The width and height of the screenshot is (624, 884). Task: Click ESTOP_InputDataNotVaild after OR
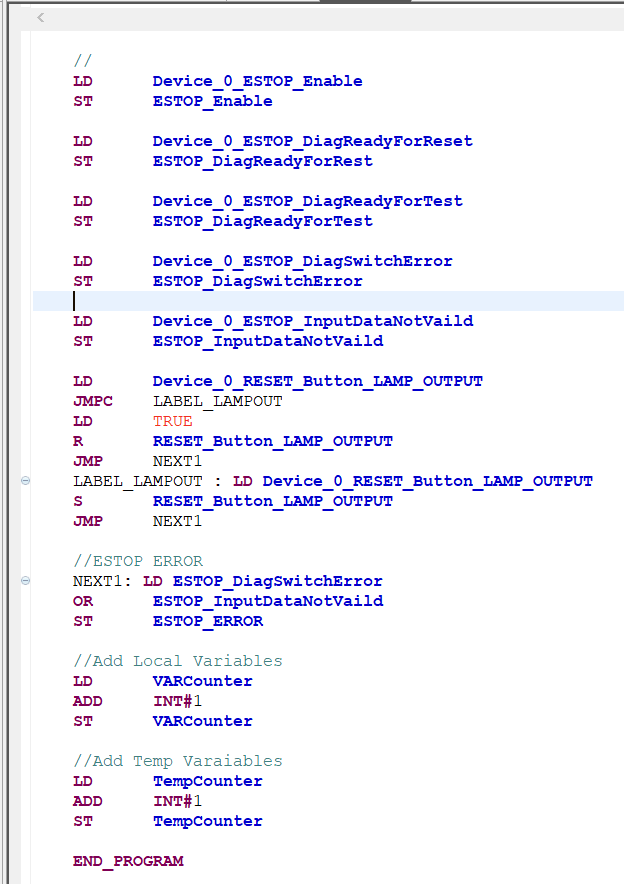268,601
